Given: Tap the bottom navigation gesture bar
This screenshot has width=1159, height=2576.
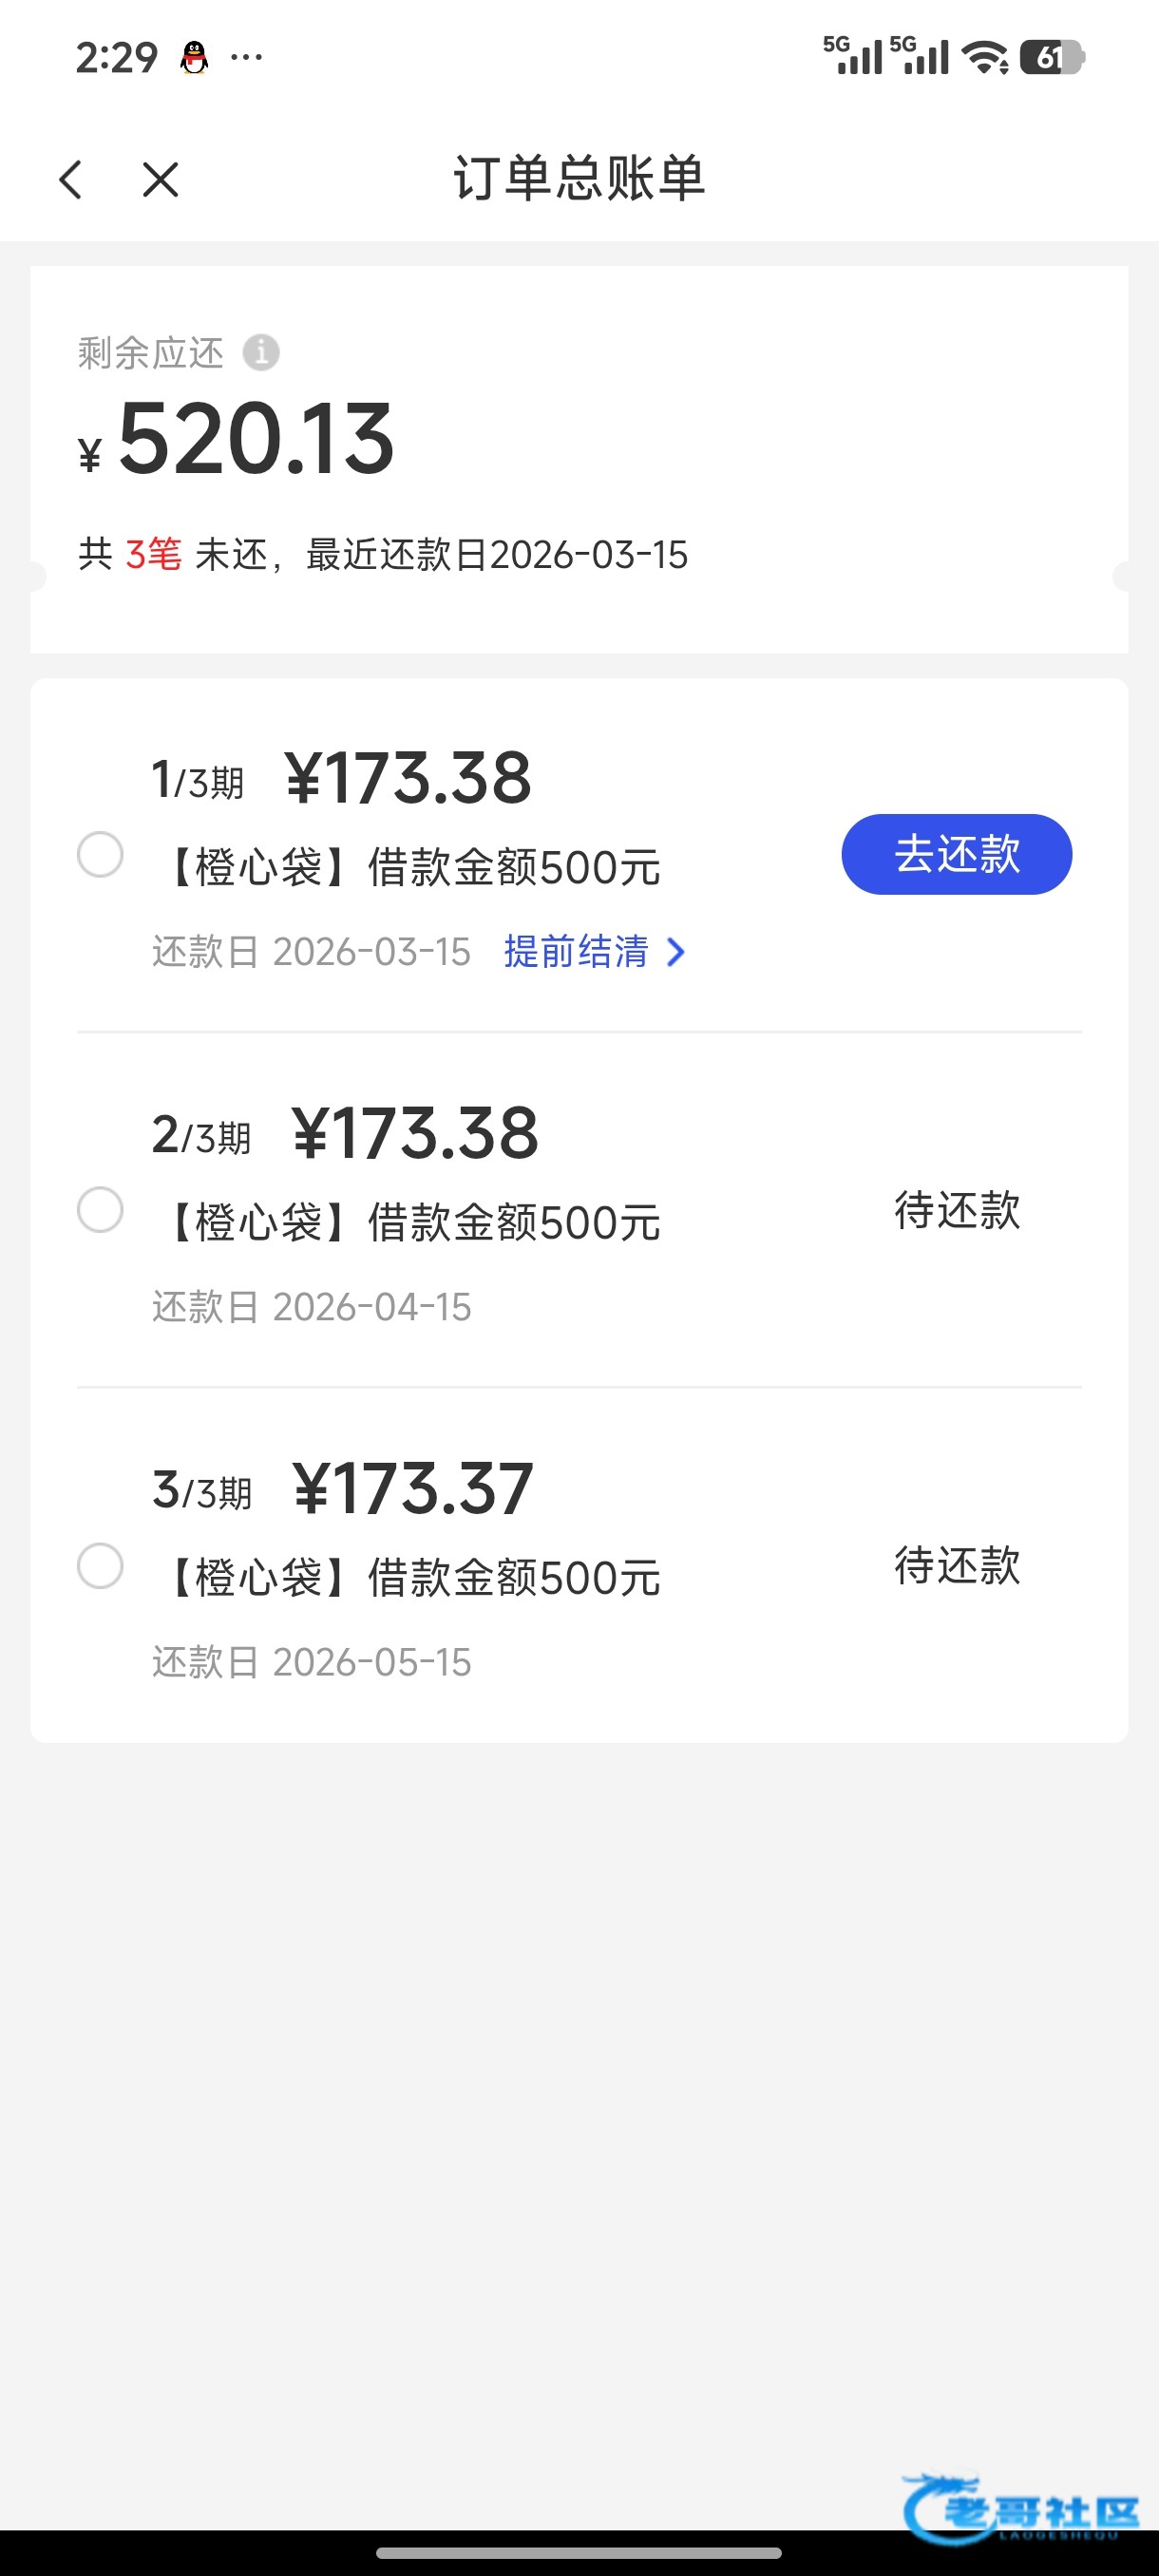Looking at the screenshot, I should [579, 2553].
